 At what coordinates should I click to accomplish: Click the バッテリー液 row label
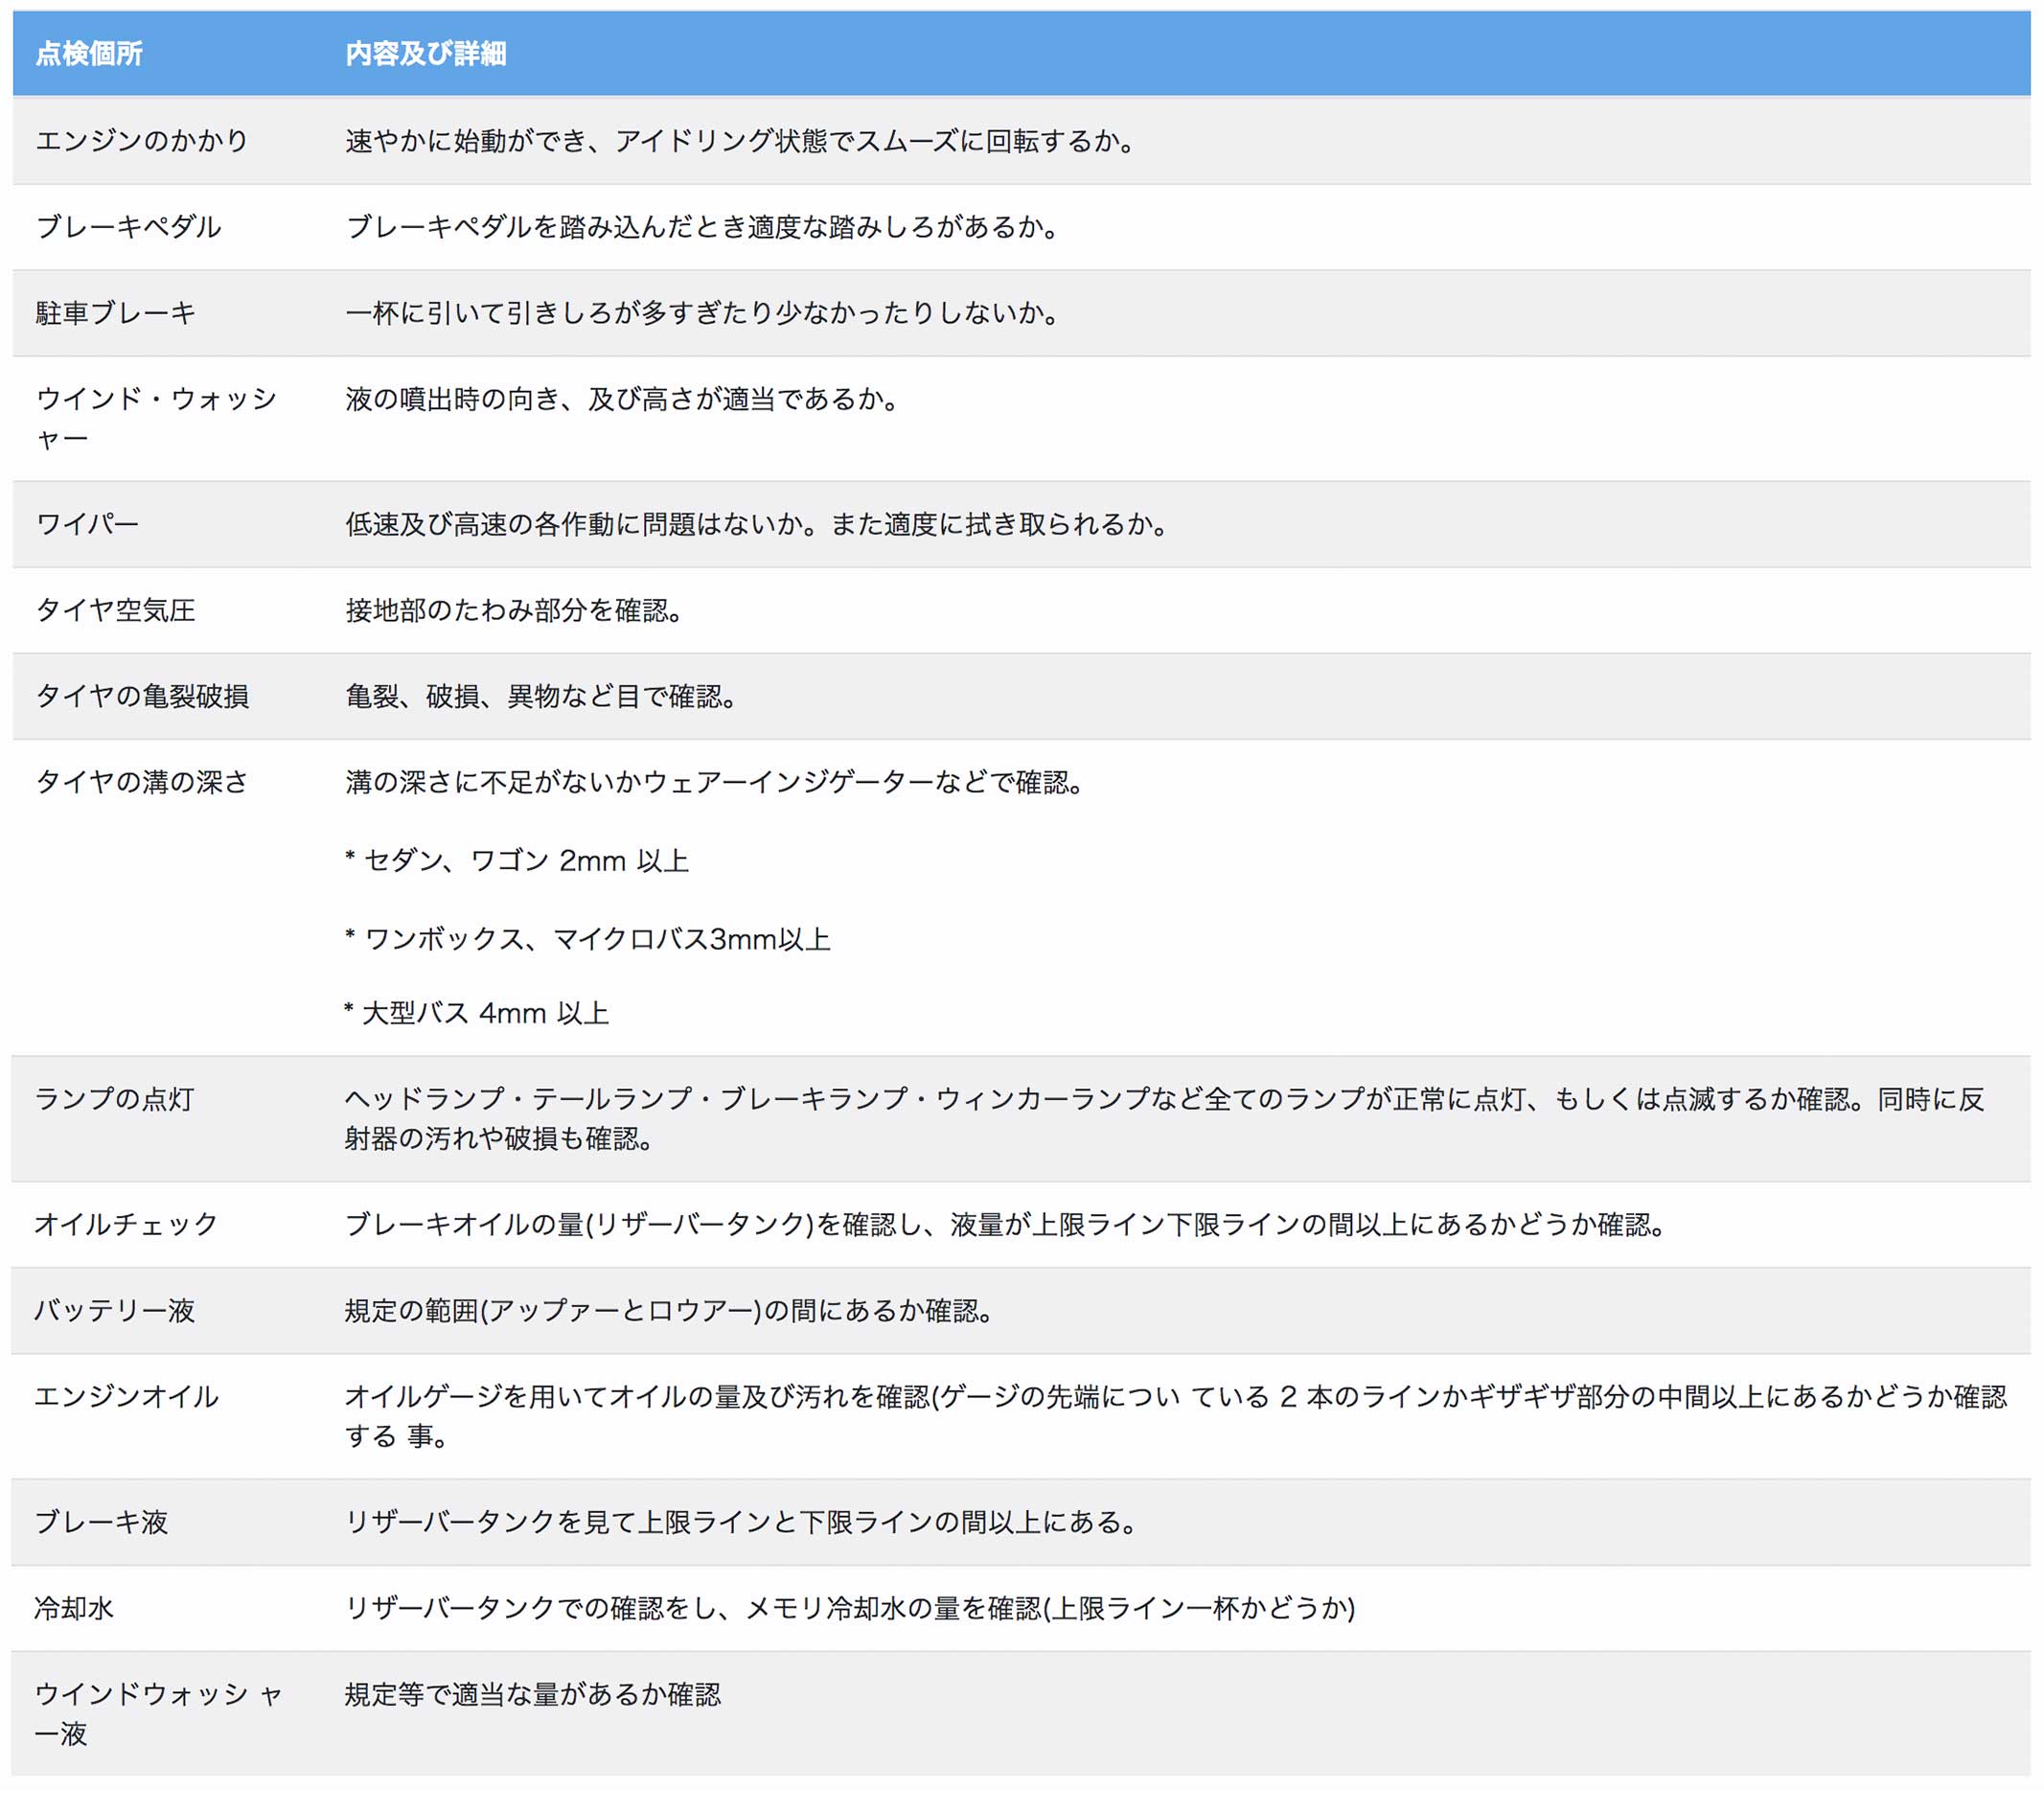[x=114, y=1310]
